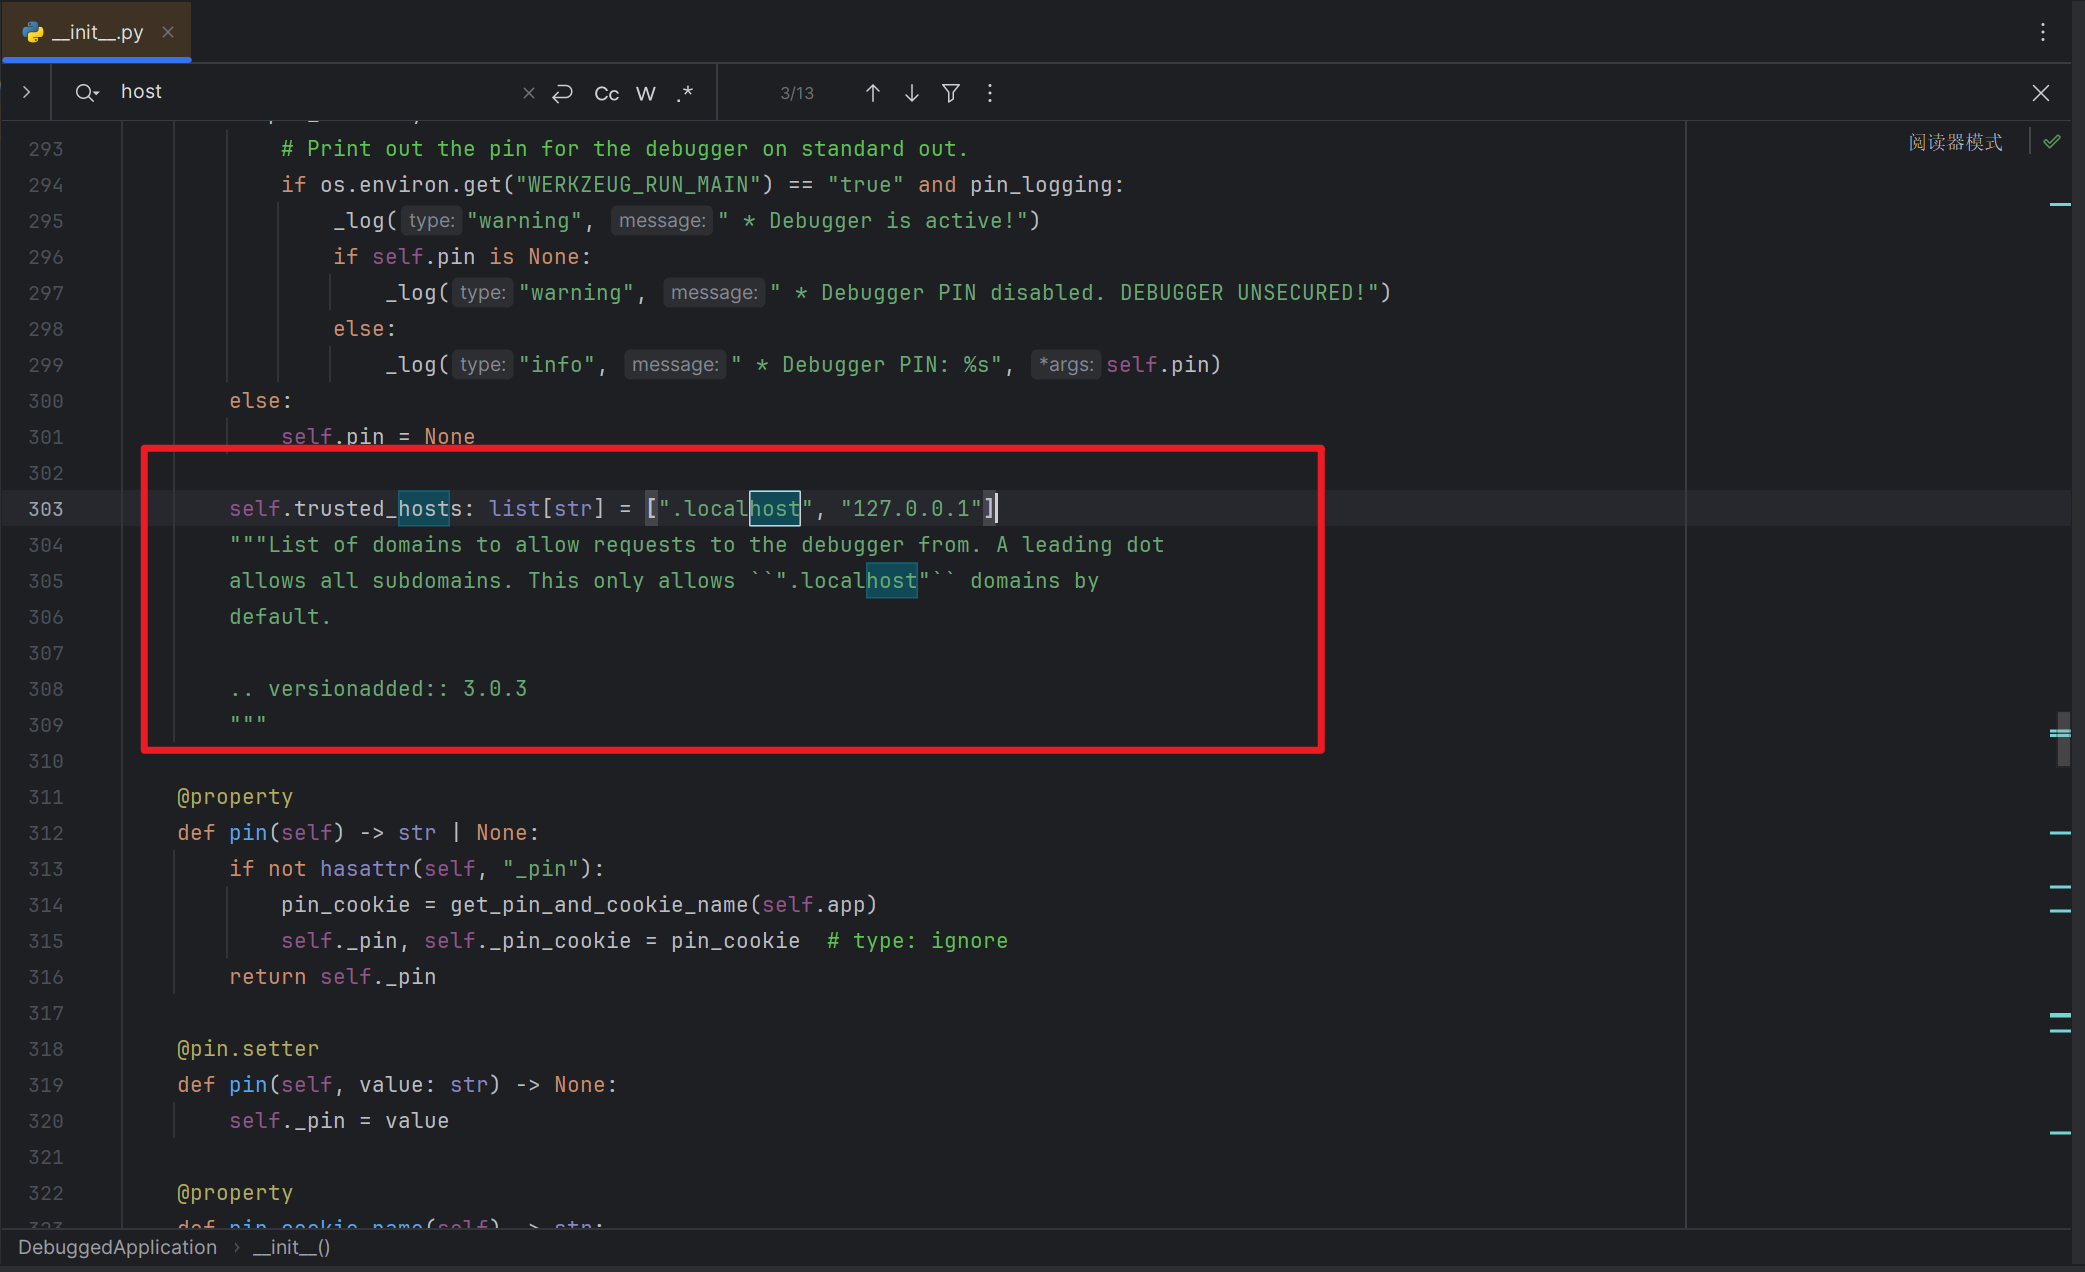Click the scrollbar marker near line 295
The height and width of the screenshot is (1272, 2085).
(x=2060, y=205)
